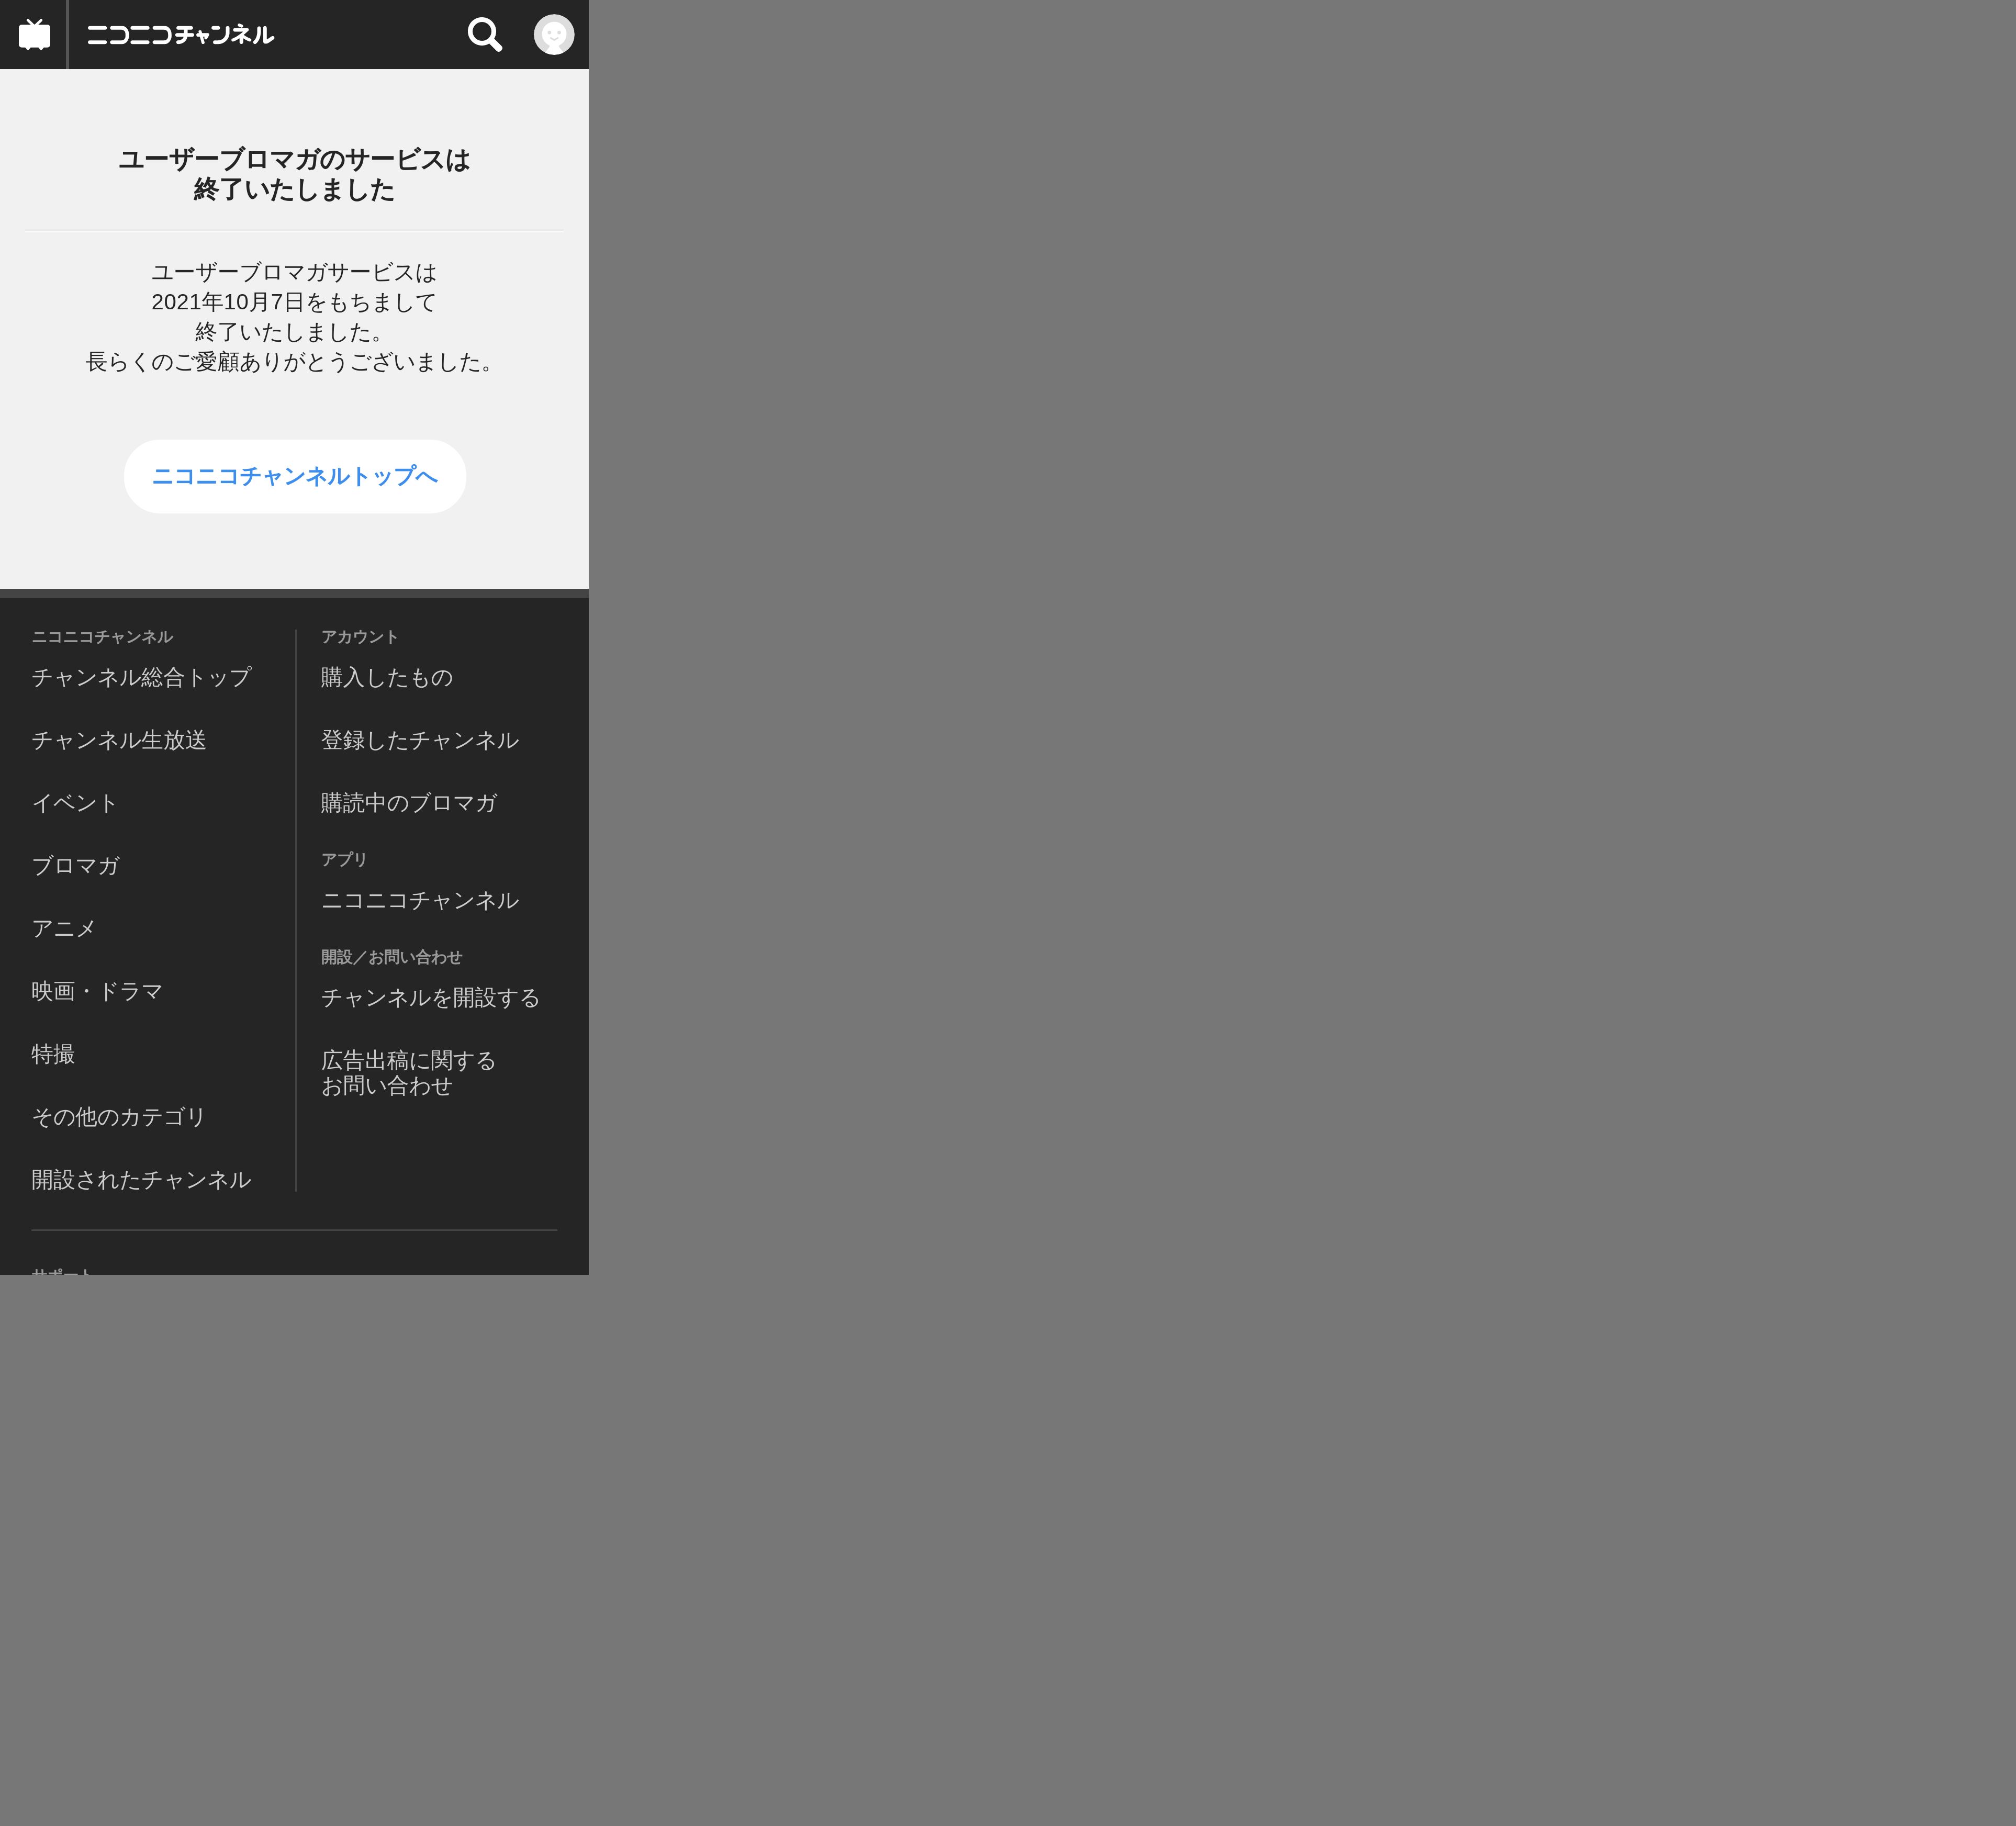The height and width of the screenshot is (1826, 2016).
Task: Click the Niconico TV logo icon
Action: pyautogui.click(x=34, y=34)
